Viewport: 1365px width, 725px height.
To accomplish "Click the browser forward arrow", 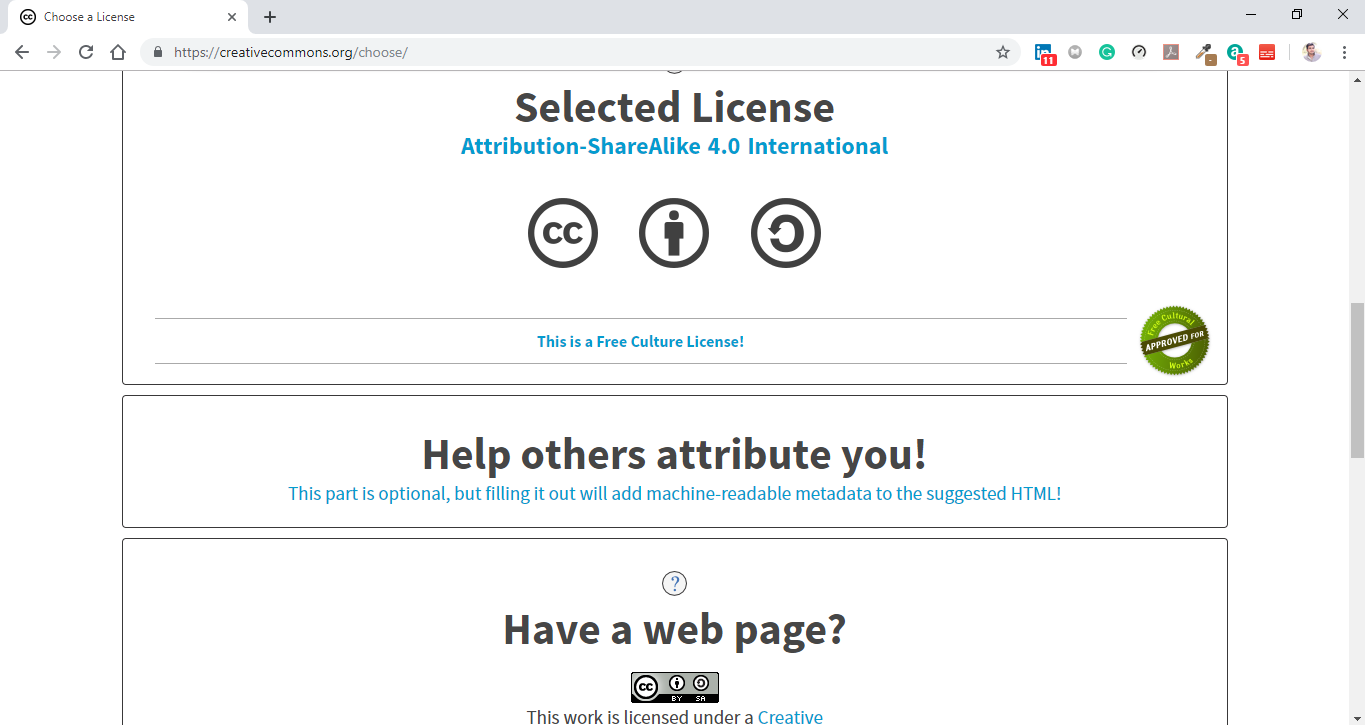I will [54, 52].
